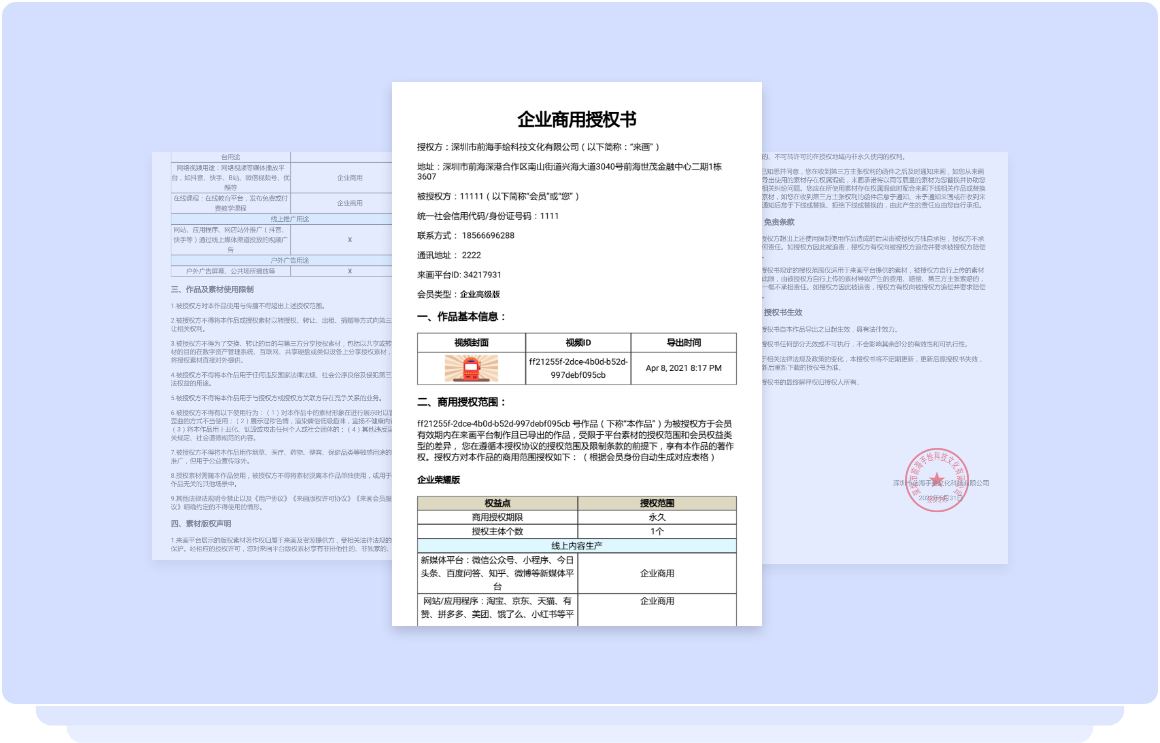This screenshot has width=1160, height=743.
Task: Click 企业商用 in the 新媒体平台 row
Action: [657, 573]
